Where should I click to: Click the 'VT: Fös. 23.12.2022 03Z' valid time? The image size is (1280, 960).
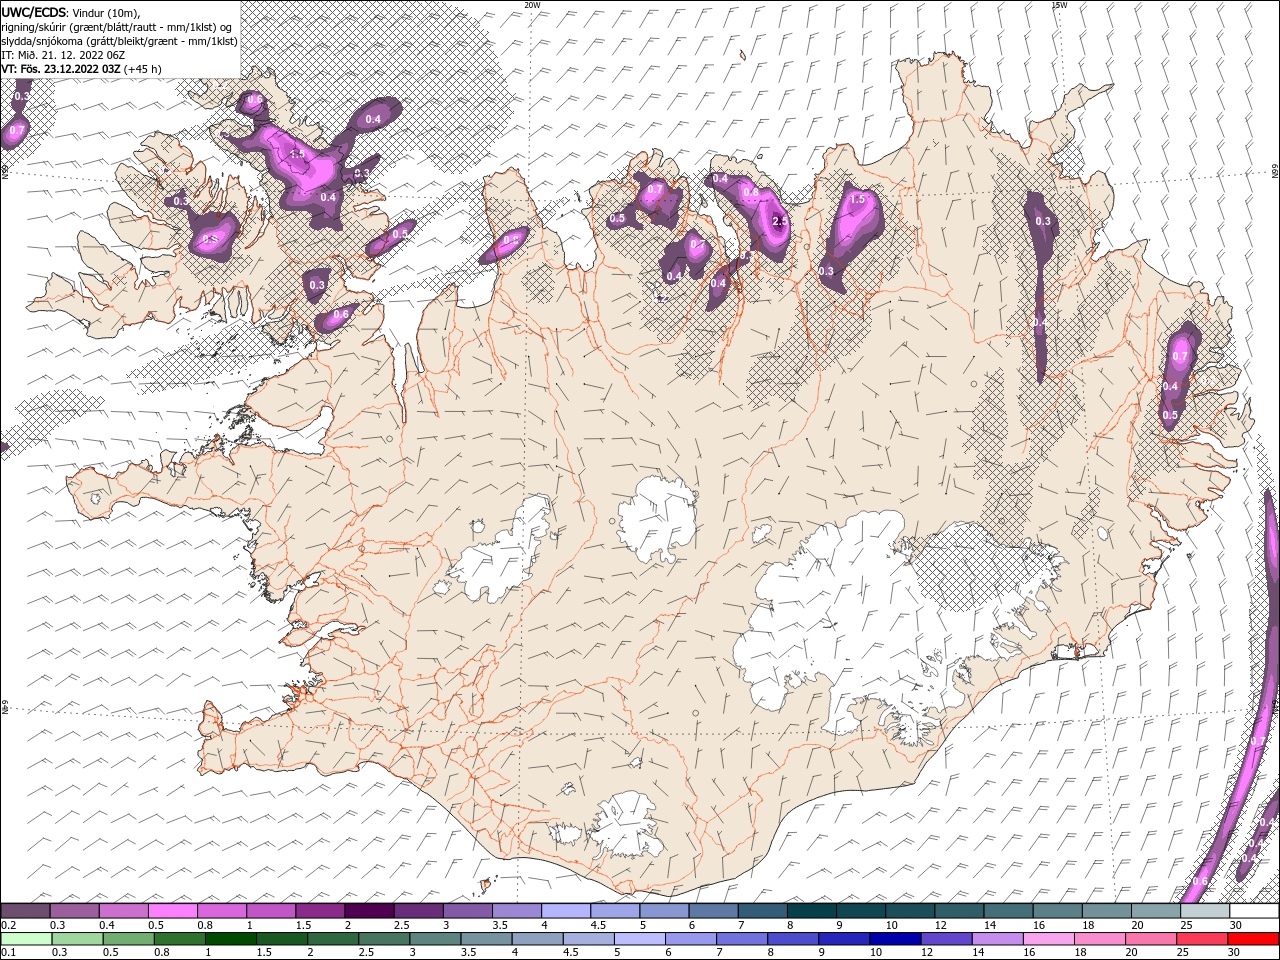(x=61, y=69)
